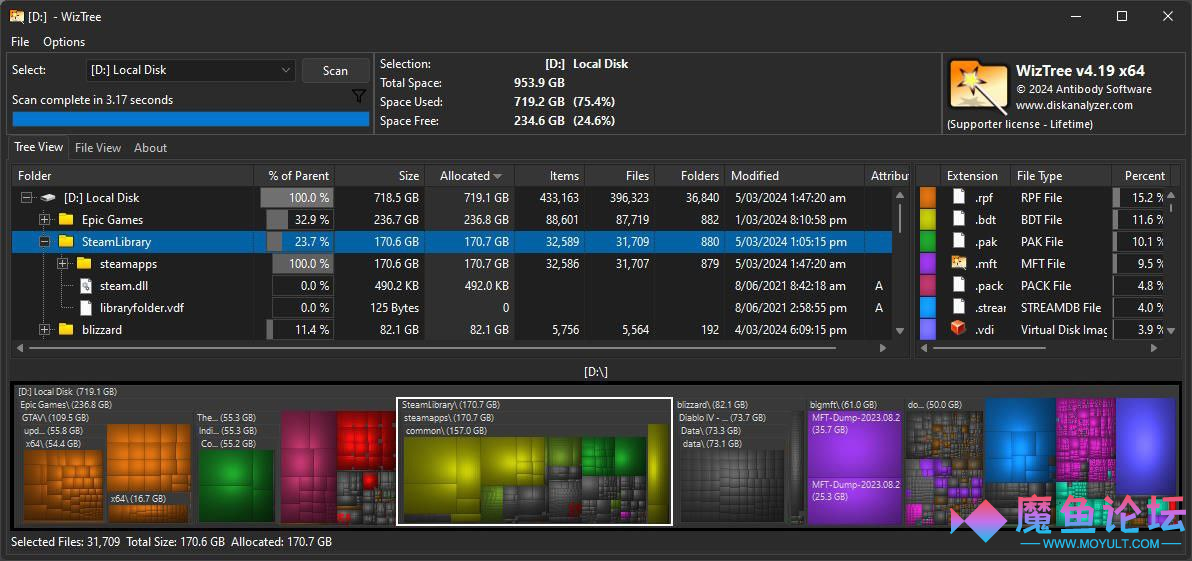Click the SteamLibrary folder icon
Screen dimensions: 1192x561
[x=66, y=242]
